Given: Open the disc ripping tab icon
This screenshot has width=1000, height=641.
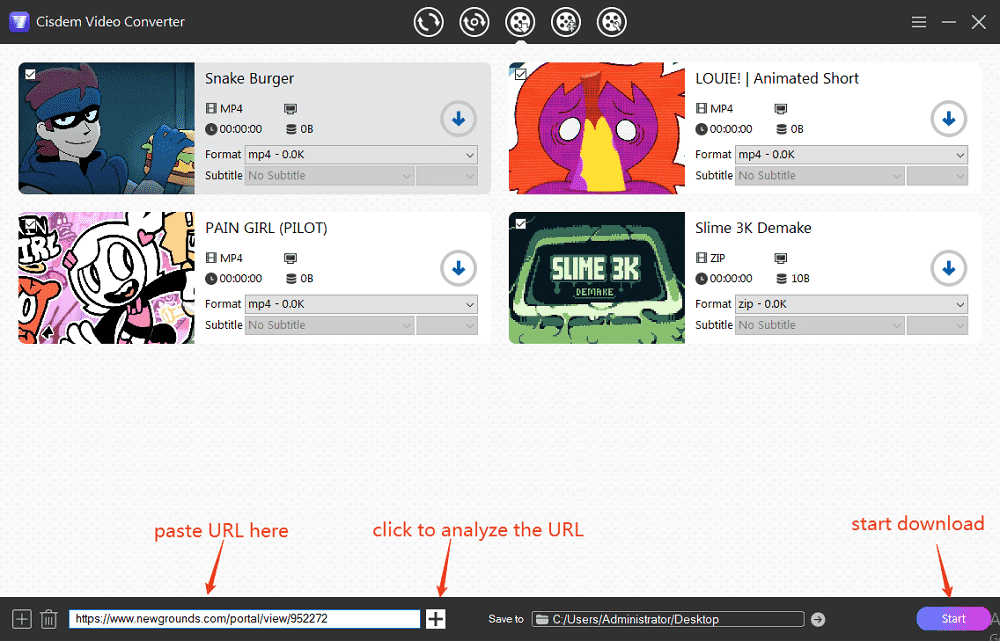Looking at the screenshot, I should click(x=474, y=22).
